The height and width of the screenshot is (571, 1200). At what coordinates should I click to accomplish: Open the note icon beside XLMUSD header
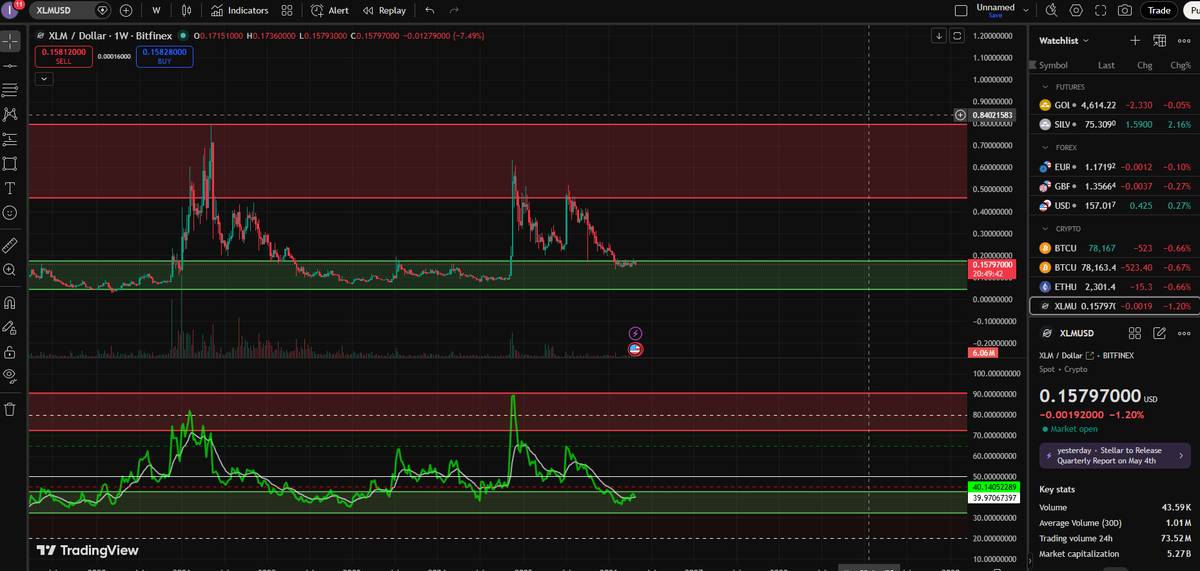tap(1160, 333)
